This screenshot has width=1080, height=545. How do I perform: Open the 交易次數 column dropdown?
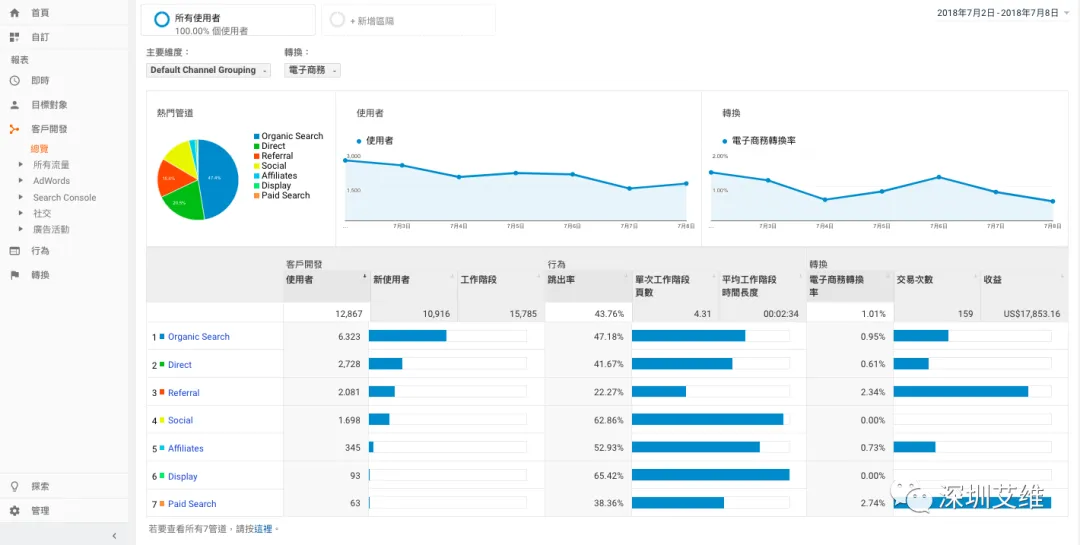[x=975, y=276]
